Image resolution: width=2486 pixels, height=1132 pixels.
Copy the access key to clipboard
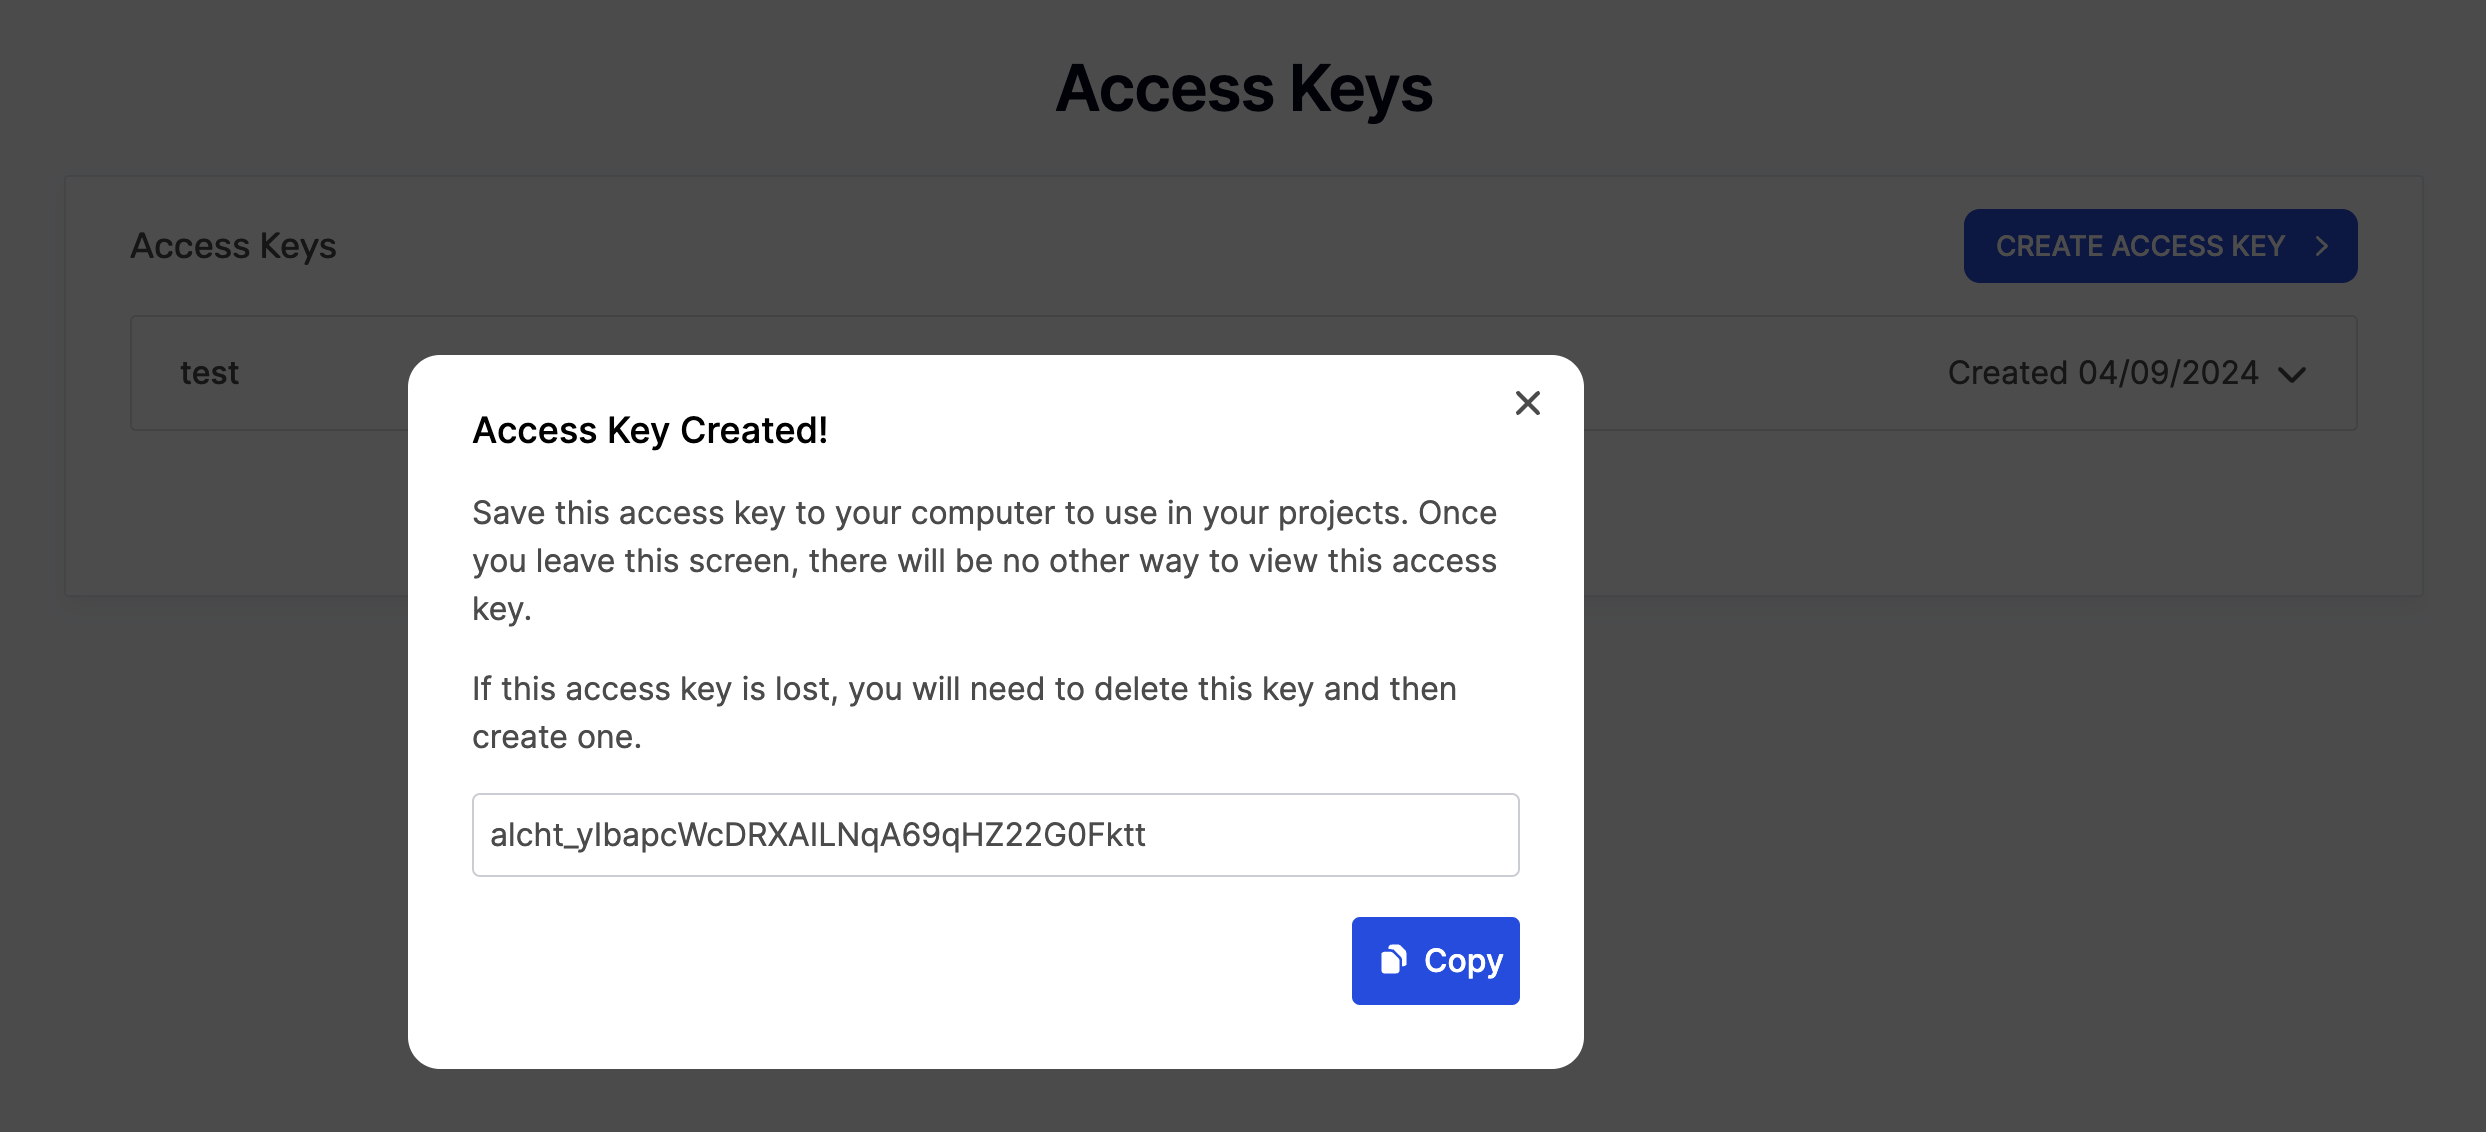(x=1435, y=960)
